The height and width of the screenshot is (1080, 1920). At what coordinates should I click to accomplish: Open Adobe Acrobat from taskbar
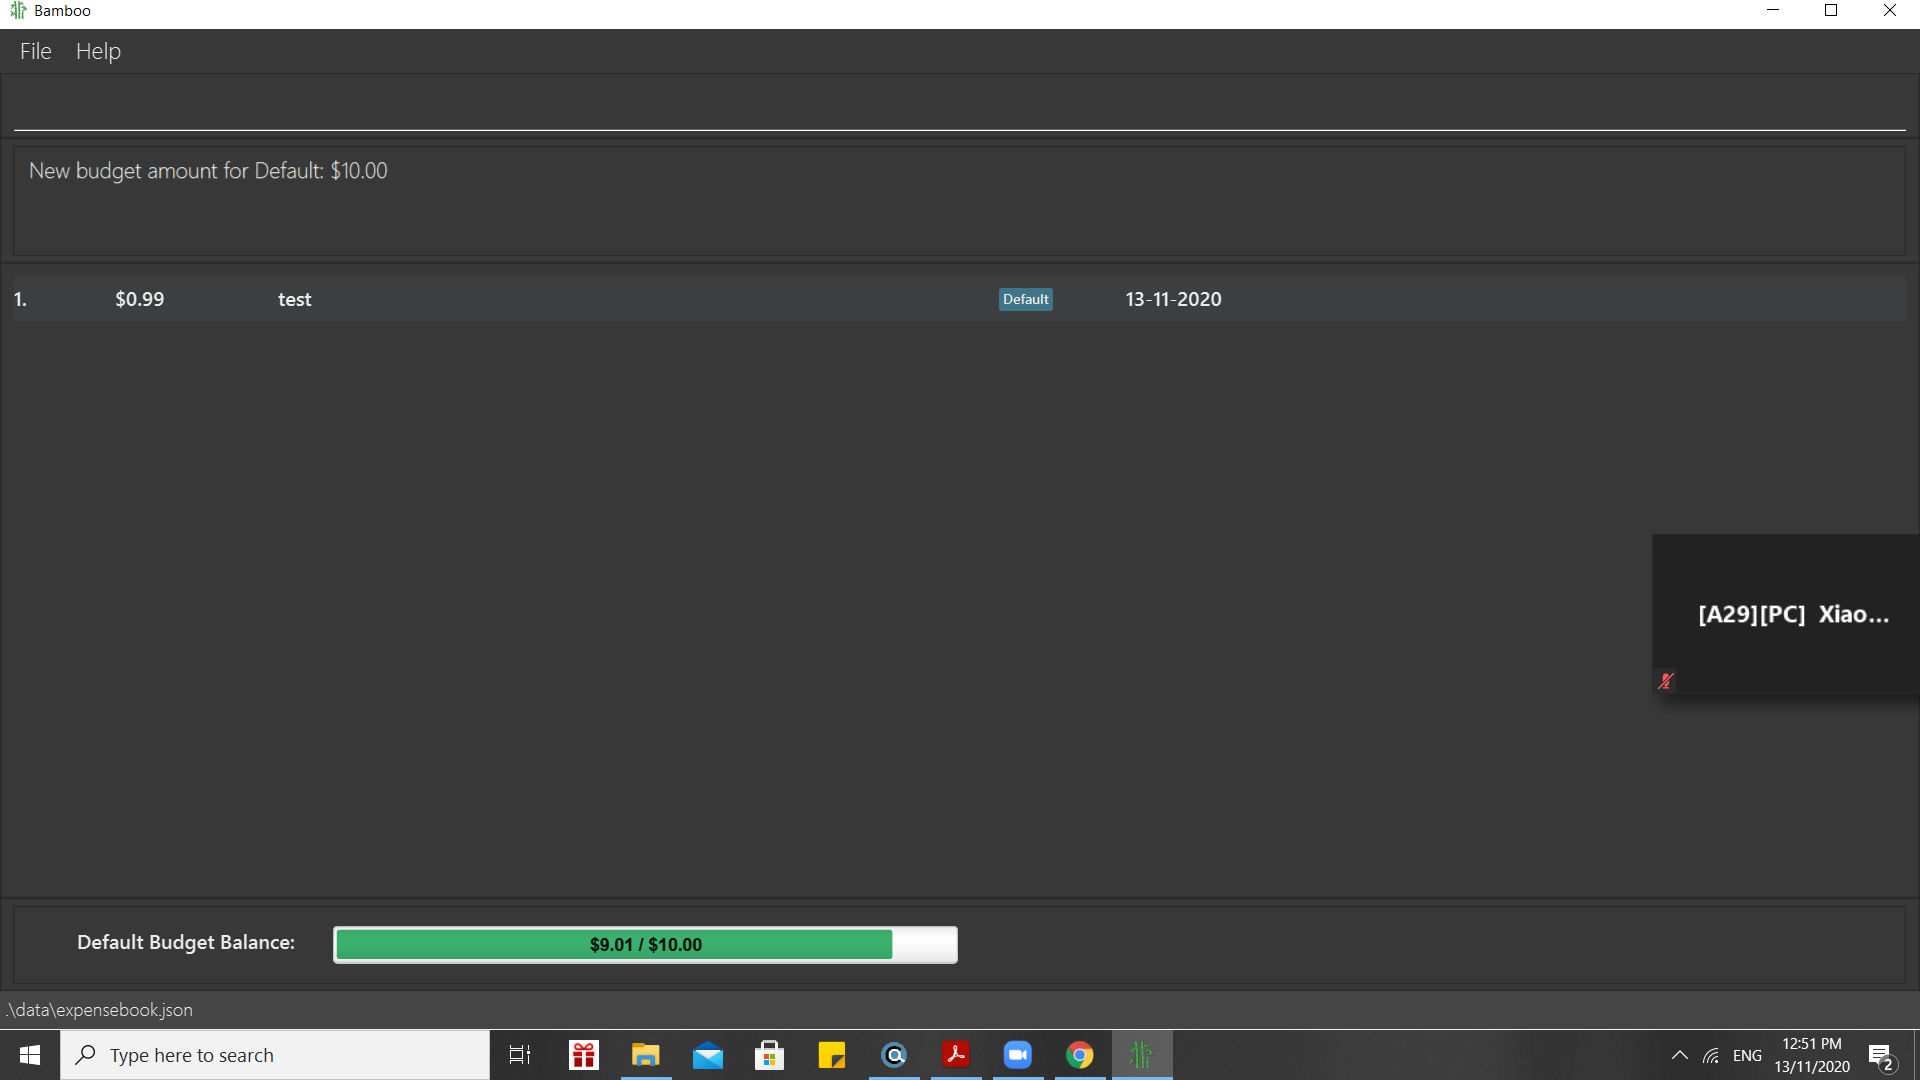[956, 1055]
